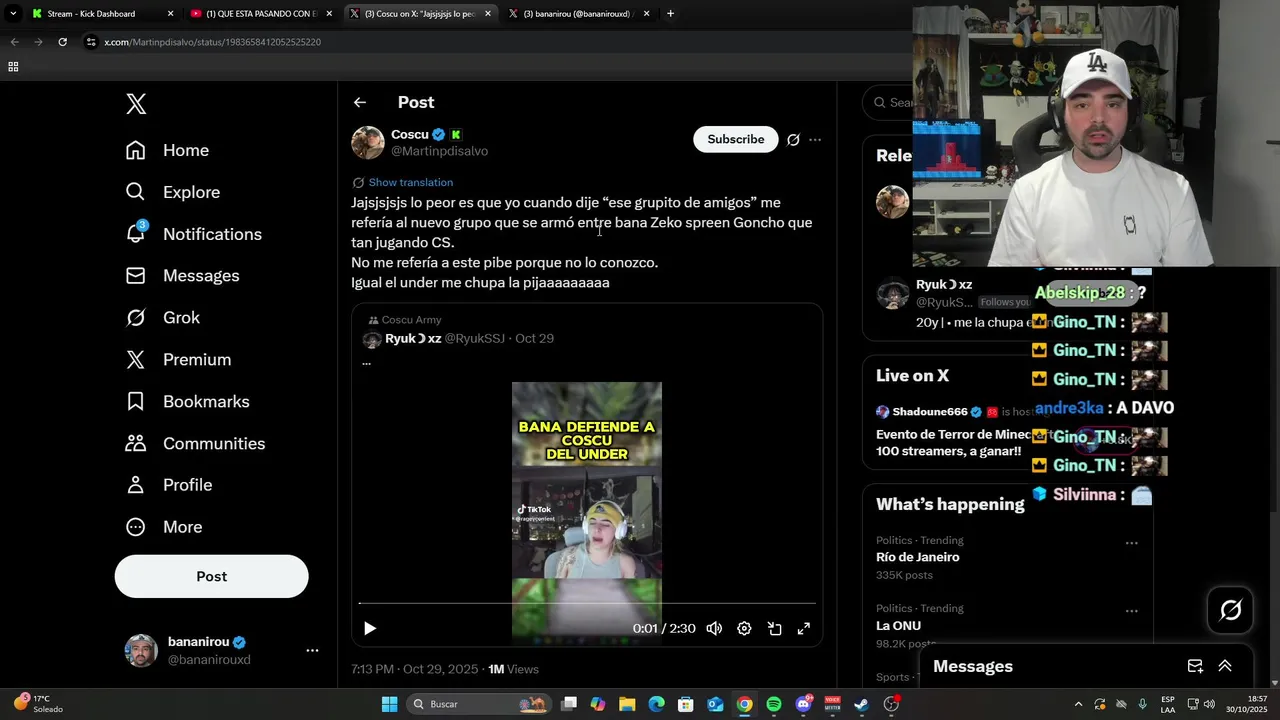The height and width of the screenshot is (720, 1280).
Task: Open File Explorer from the taskbar
Action: point(627,704)
